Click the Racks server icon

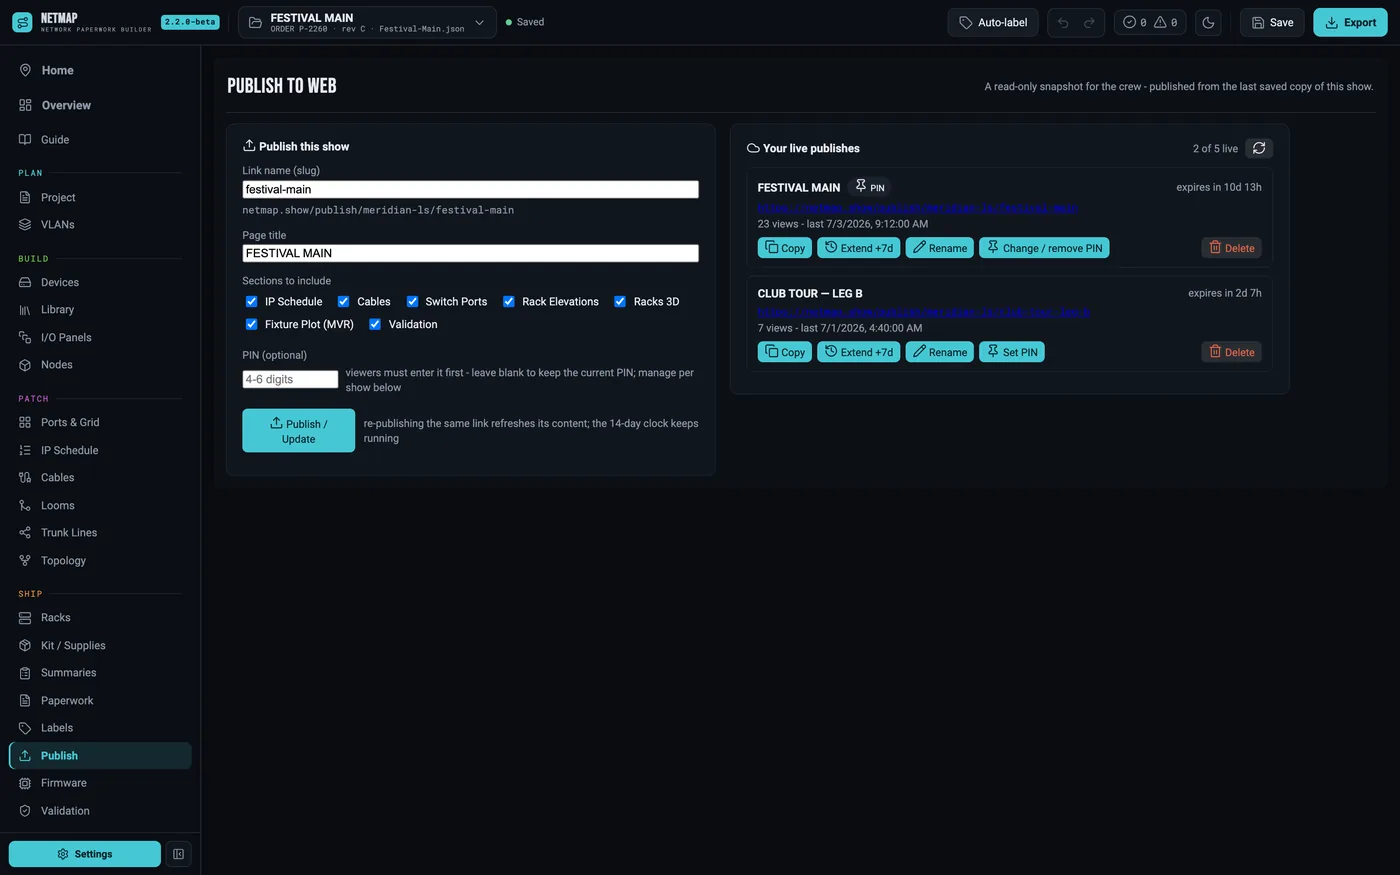(25, 618)
